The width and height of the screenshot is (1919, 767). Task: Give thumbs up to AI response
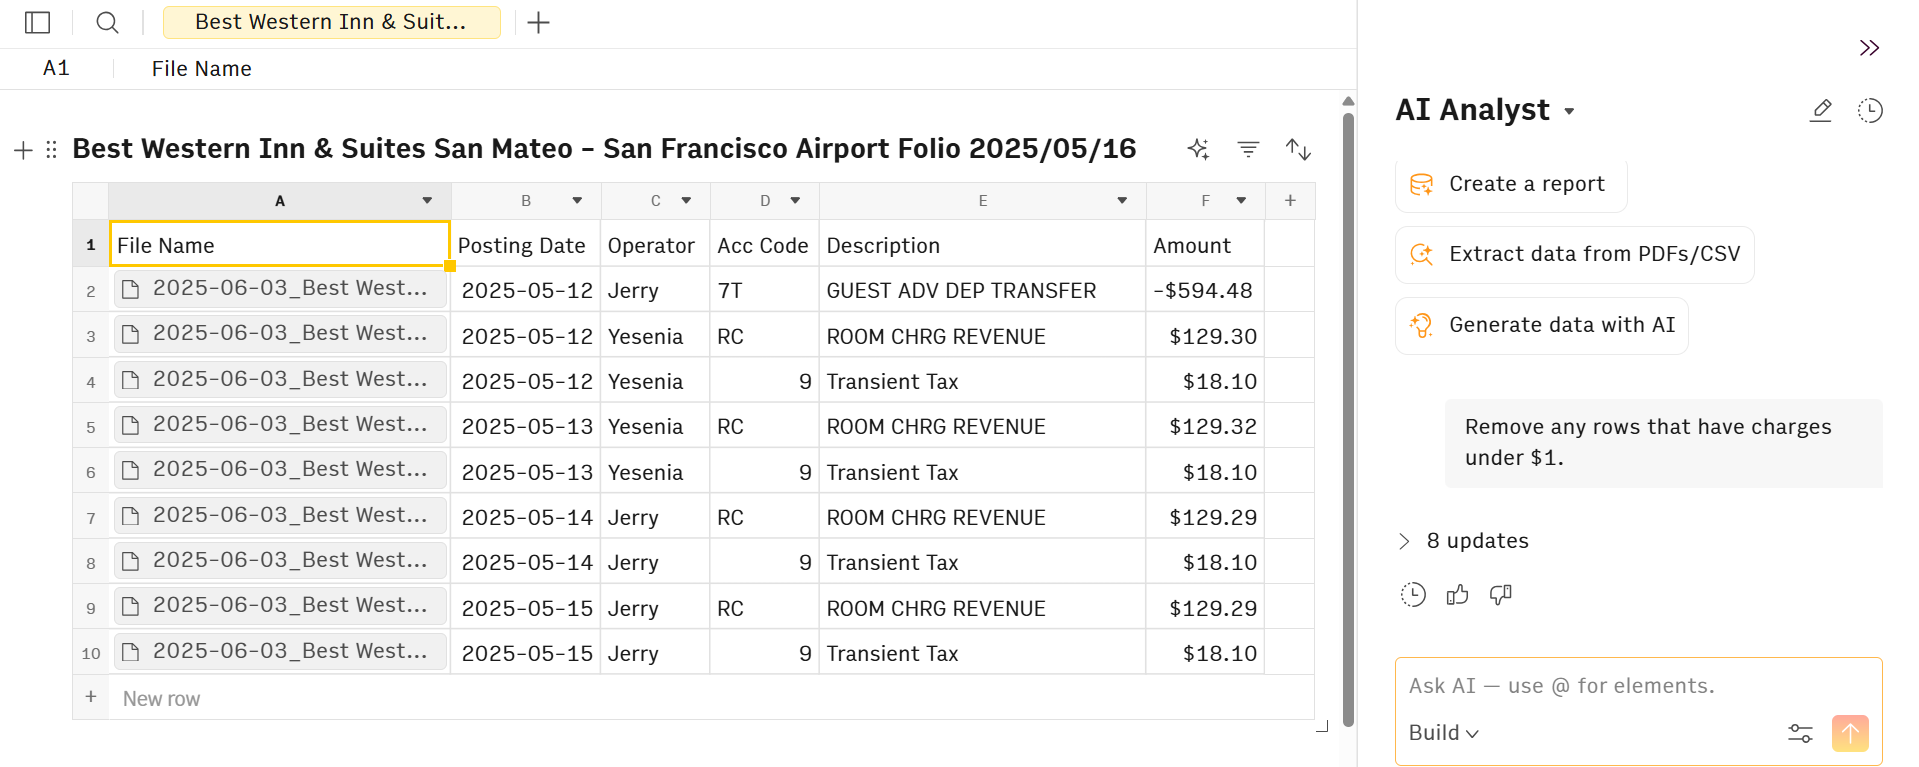(x=1457, y=595)
